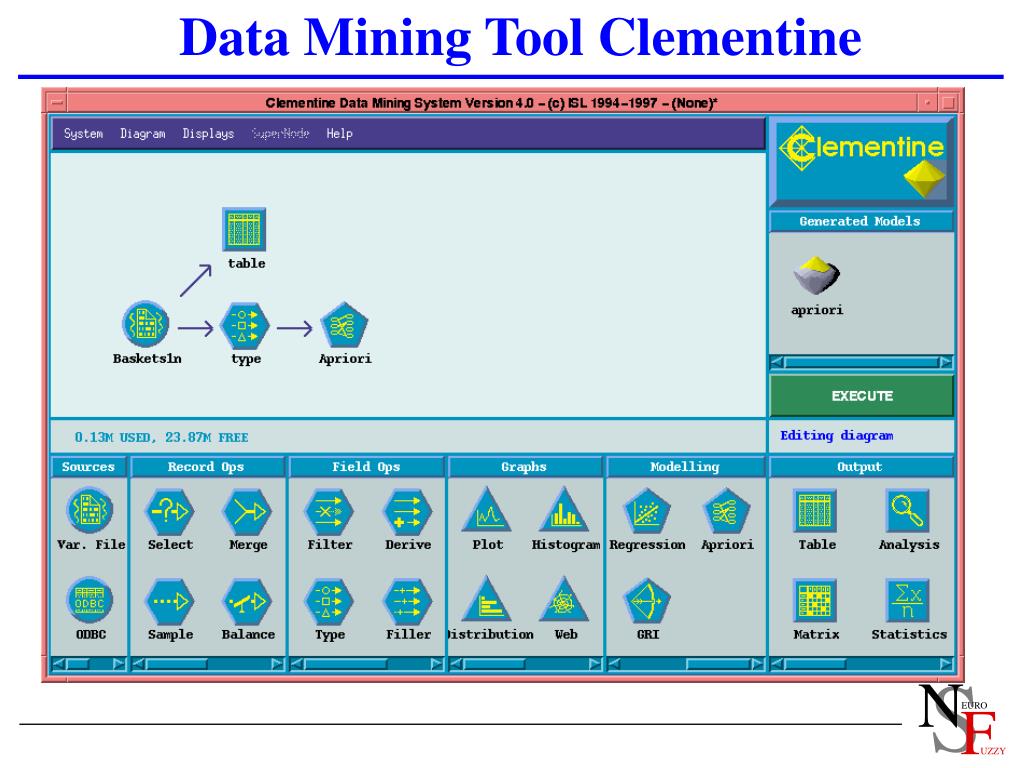1024x768 pixels.
Task: Click the '0.13M USED, 23.87M FREE' memory status
Action: (161, 437)
